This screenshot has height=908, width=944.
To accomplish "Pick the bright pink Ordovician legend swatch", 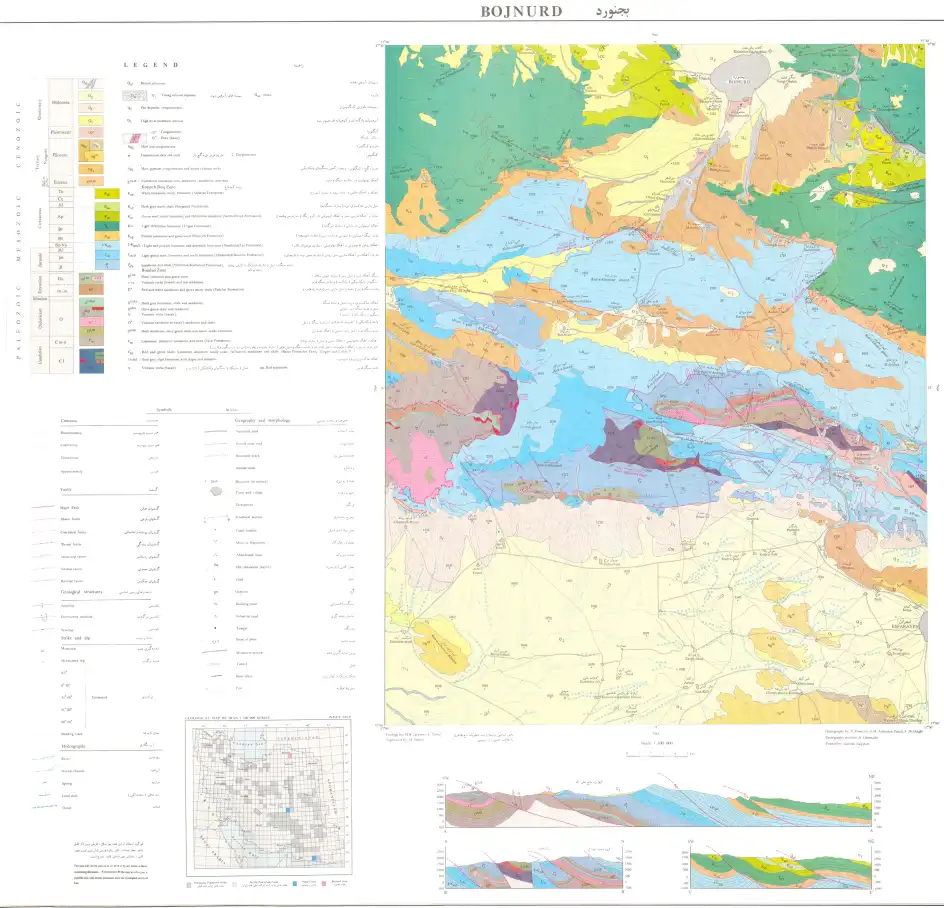I will coord(91,322).
